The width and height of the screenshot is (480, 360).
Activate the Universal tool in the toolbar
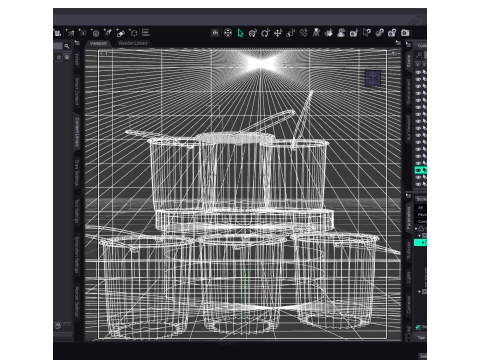point(253,33)
